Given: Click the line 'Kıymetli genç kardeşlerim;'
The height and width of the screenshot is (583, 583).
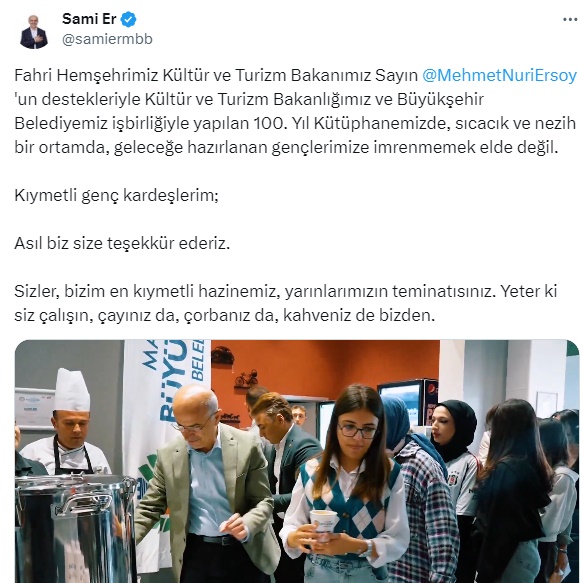Looking at the screenshot, I should [116, 195].
